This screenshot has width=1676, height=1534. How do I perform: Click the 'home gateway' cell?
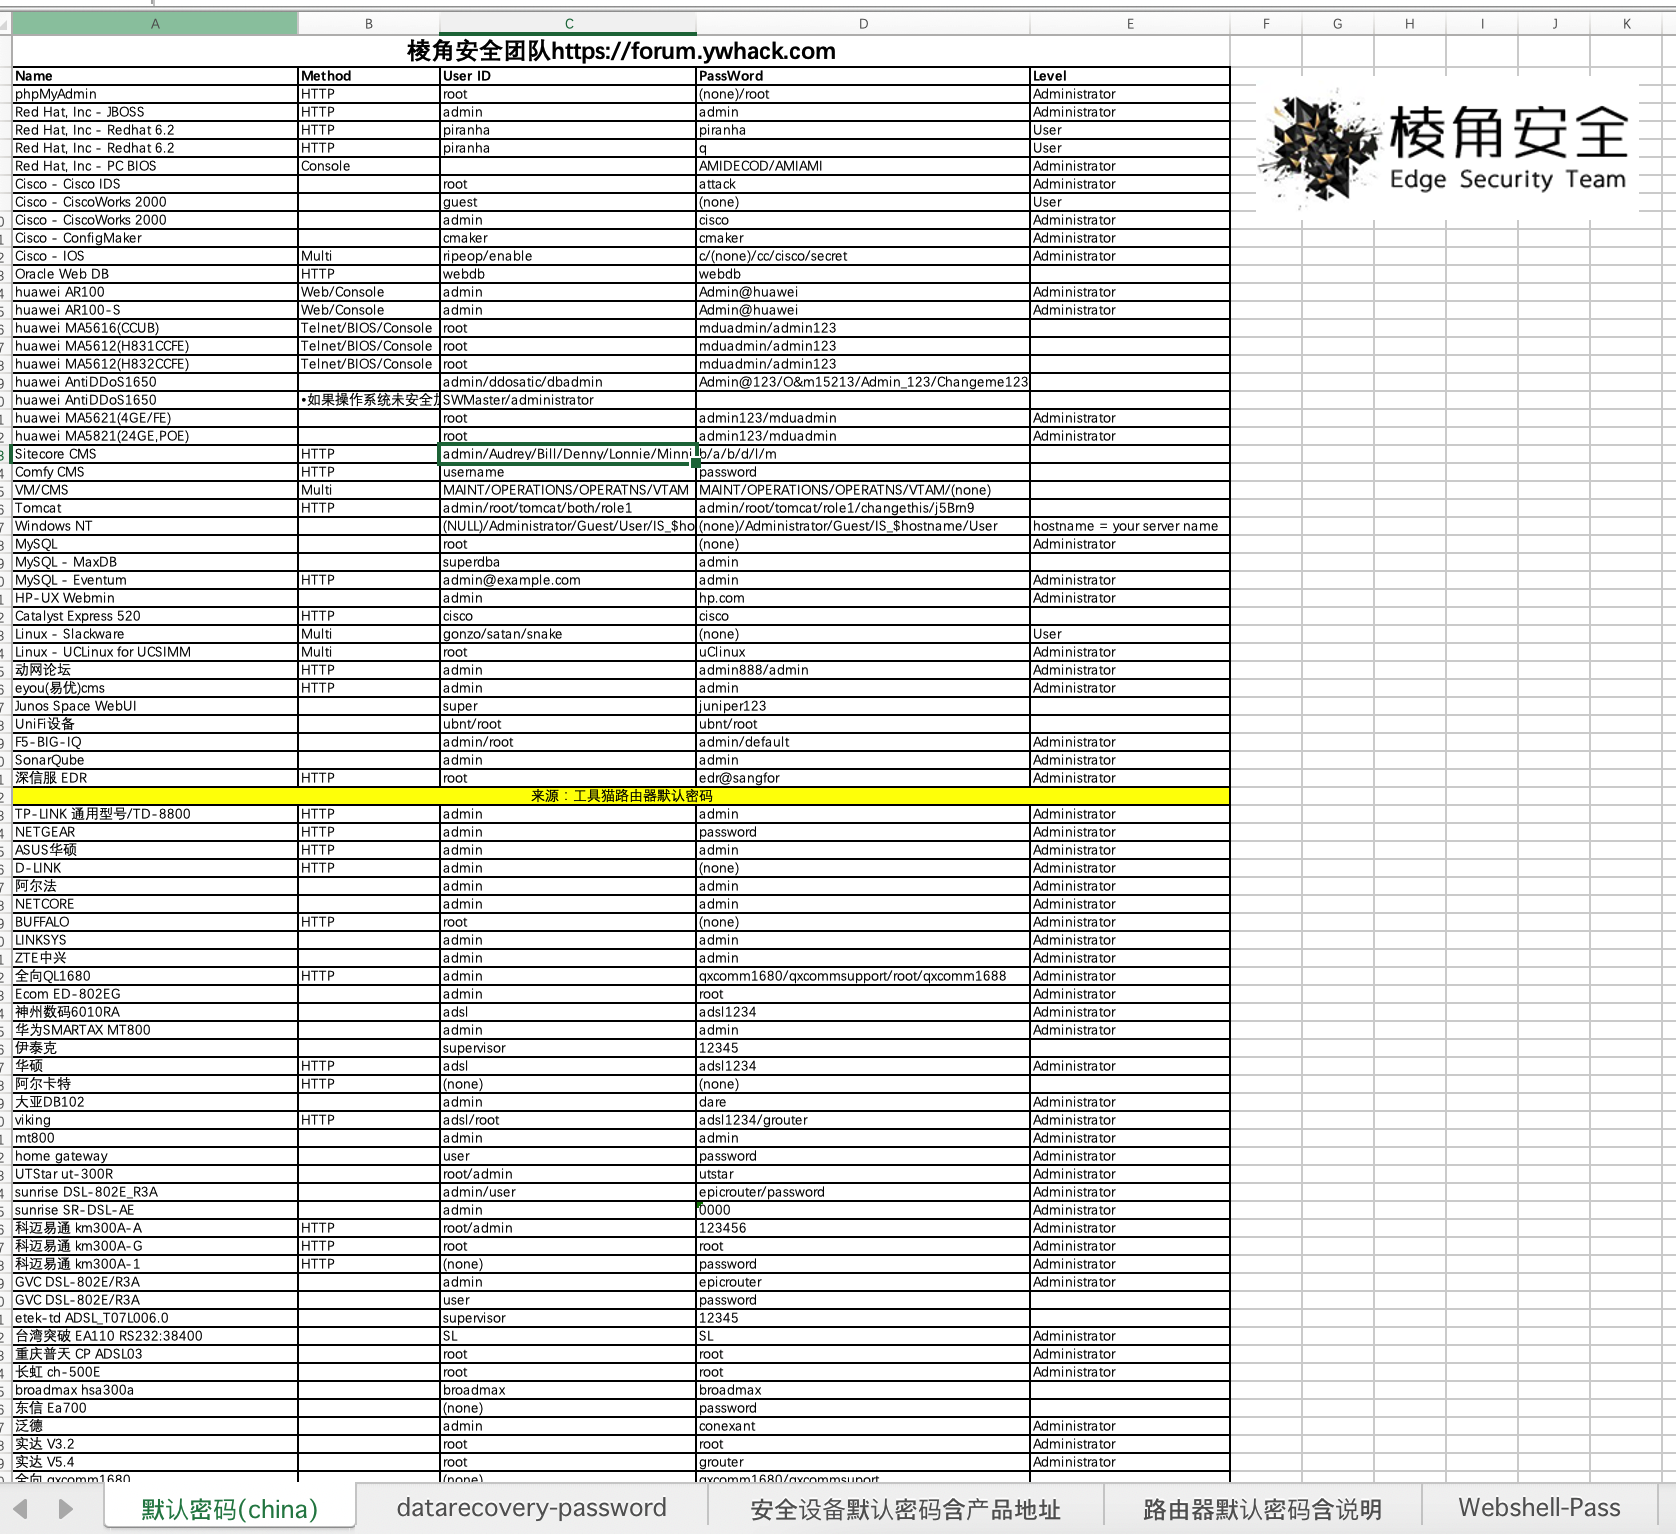coord(155,1156)
